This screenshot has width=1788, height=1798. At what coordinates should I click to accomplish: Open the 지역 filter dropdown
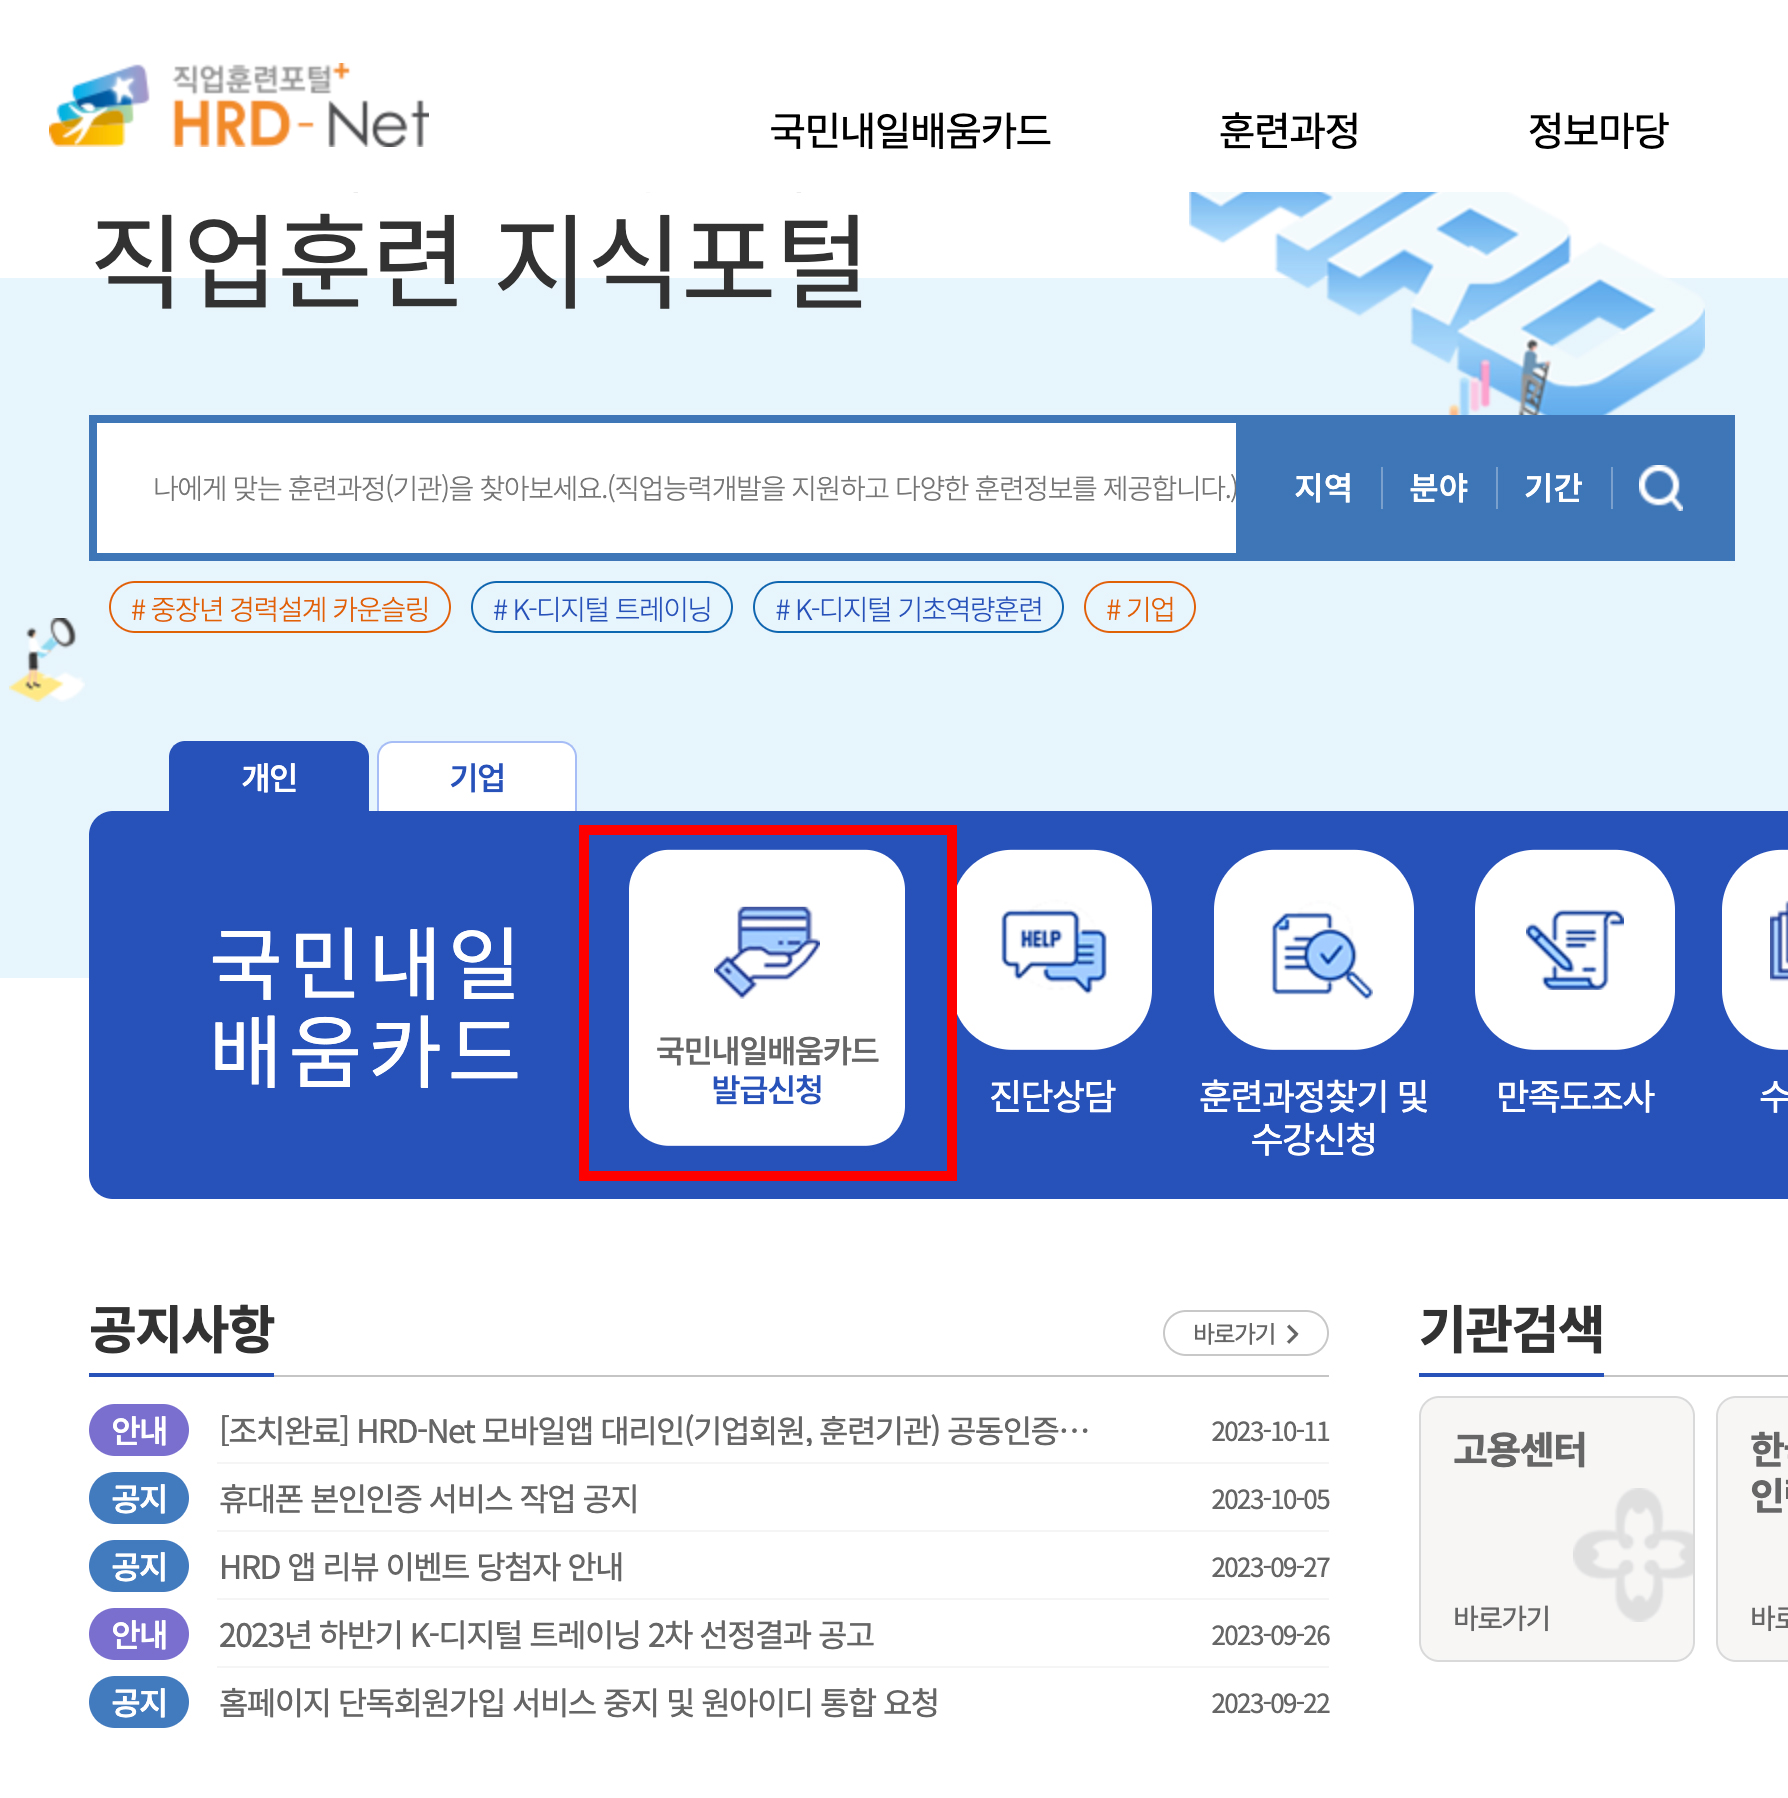pyautogui.click(x=1324, y=487)
